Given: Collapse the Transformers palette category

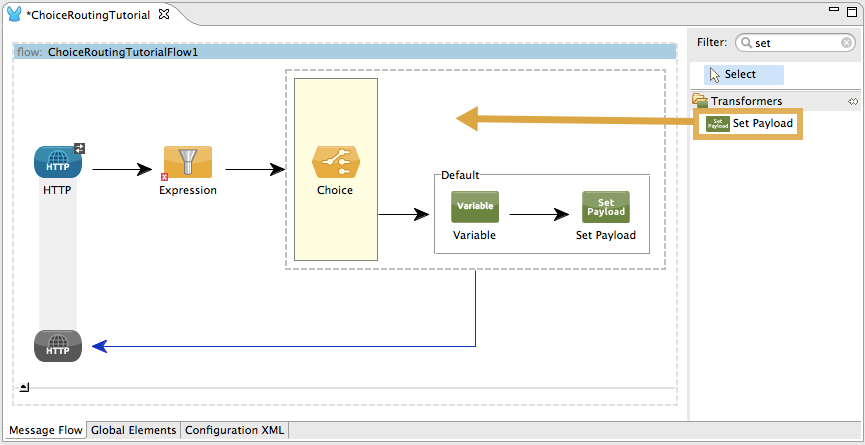Looking at the screenshot, I should pyautogui.click(x=701, y=101).
